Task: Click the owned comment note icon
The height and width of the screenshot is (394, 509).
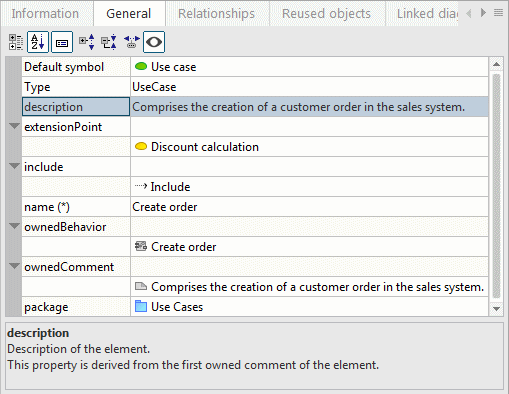Action: (141, 286)
